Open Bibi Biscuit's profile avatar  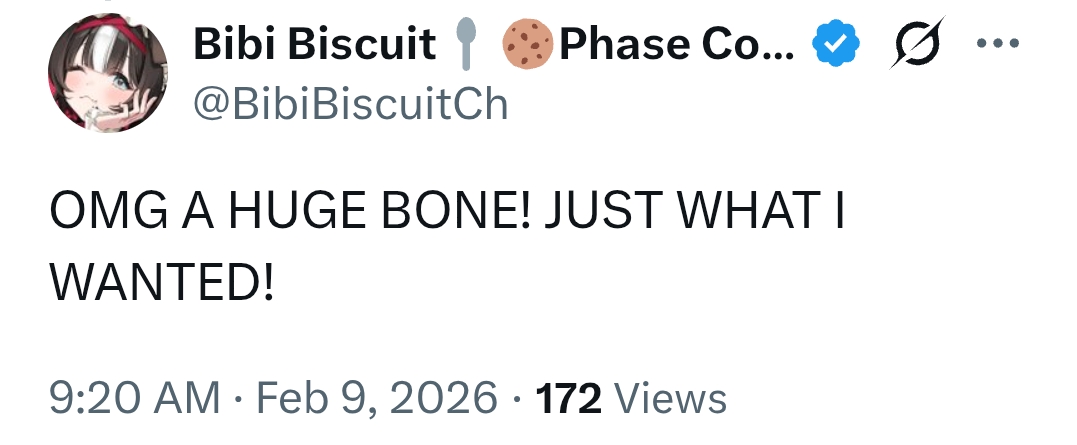(x=107, y=72)
